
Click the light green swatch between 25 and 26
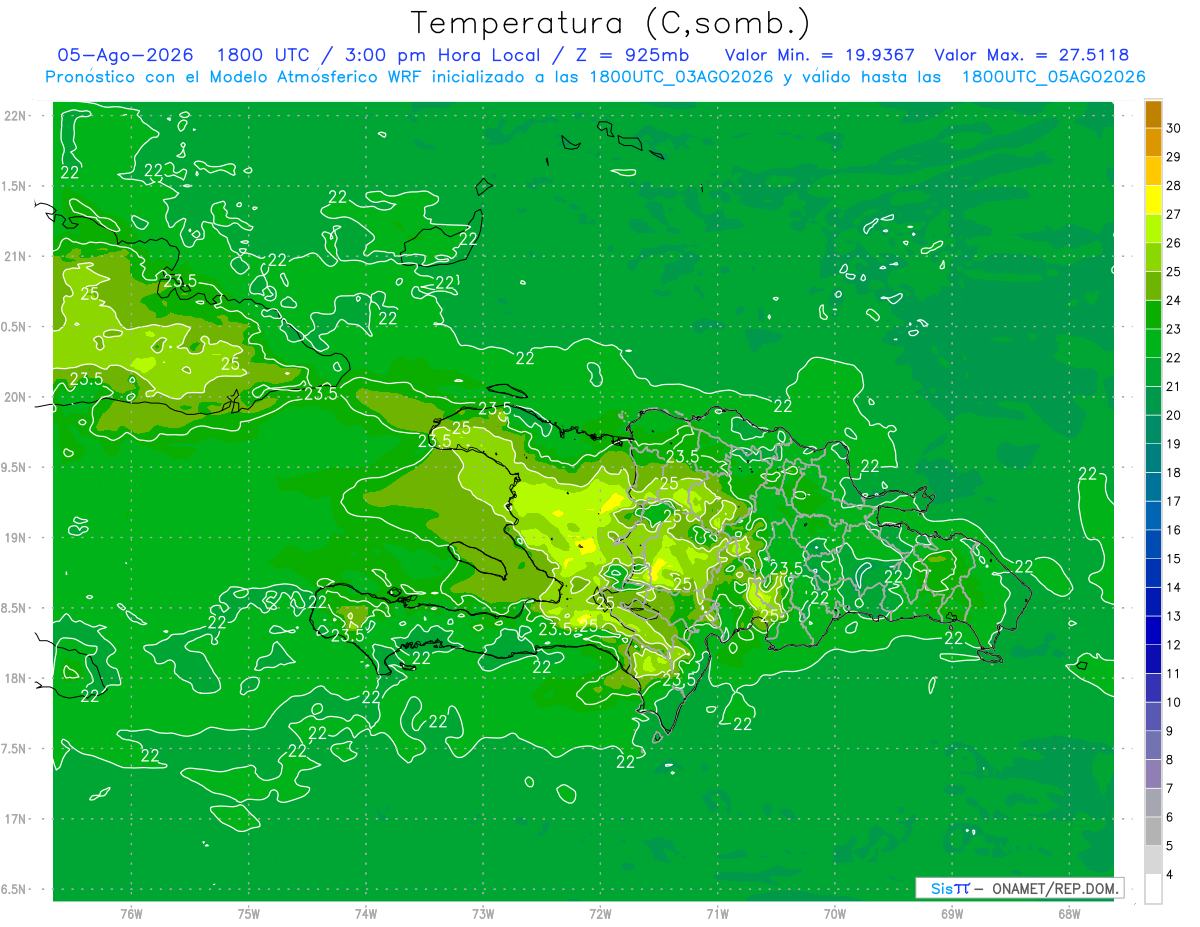click(1153, 258)
